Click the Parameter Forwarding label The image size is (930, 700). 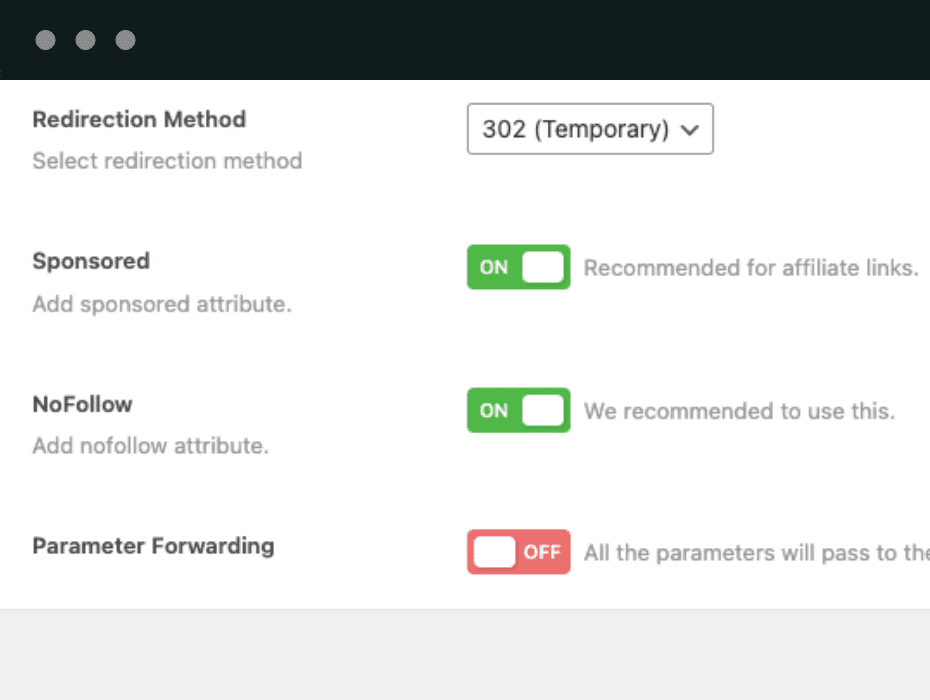click(153, 546)
